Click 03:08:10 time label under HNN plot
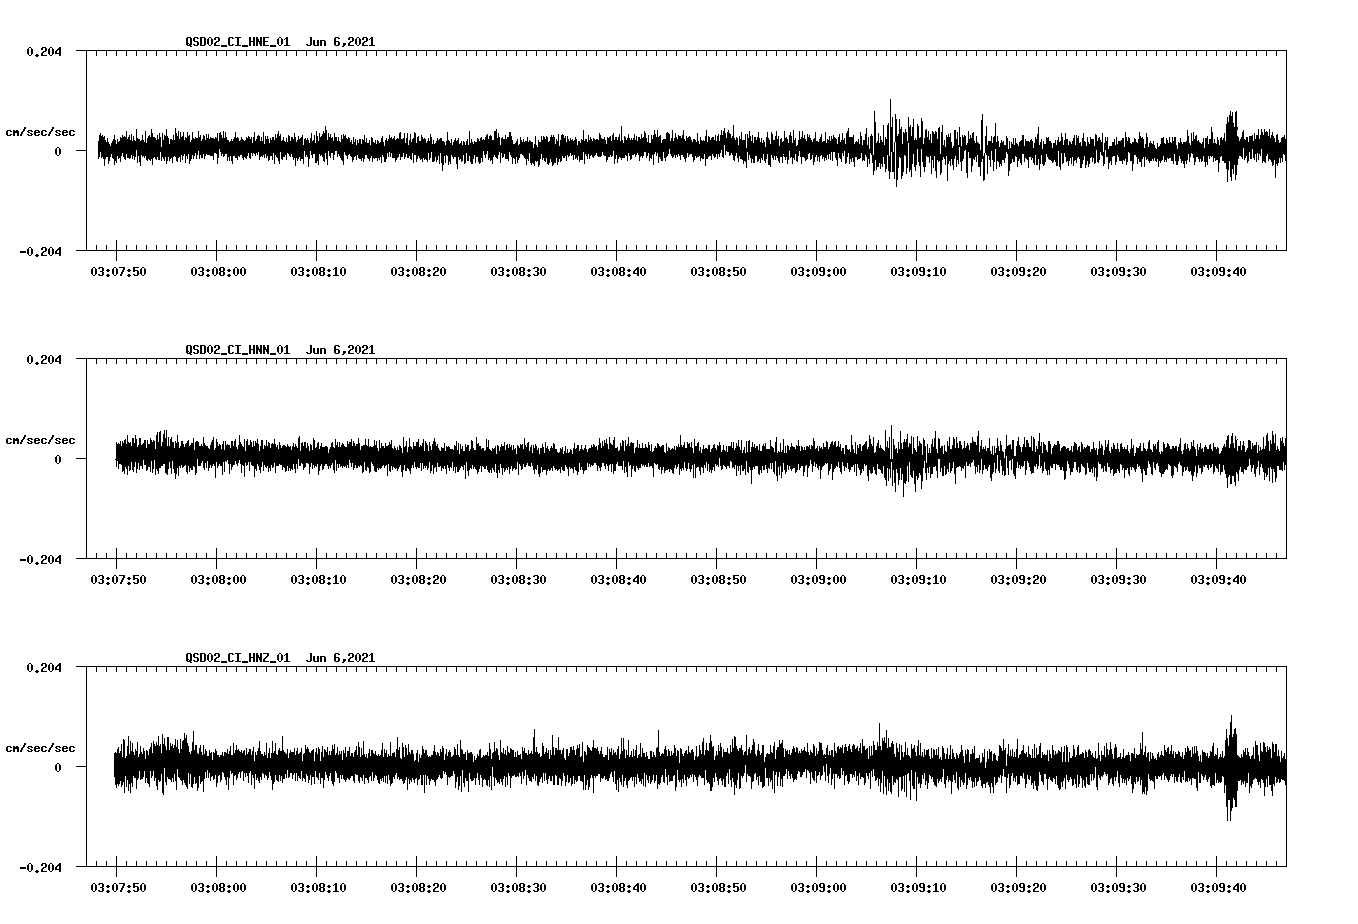This screenshot has width=1358, height=924. coord(318,579)
